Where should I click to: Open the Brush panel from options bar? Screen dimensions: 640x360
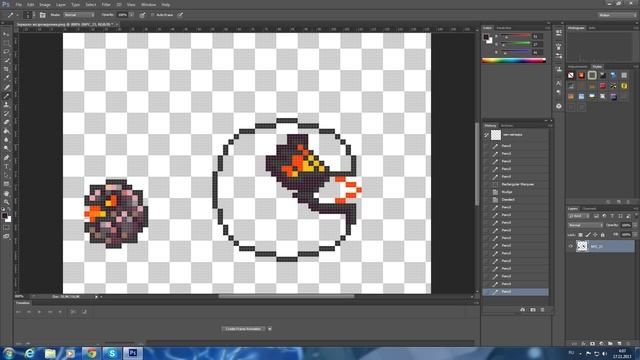pyautogui.click(x=42, y=15)
